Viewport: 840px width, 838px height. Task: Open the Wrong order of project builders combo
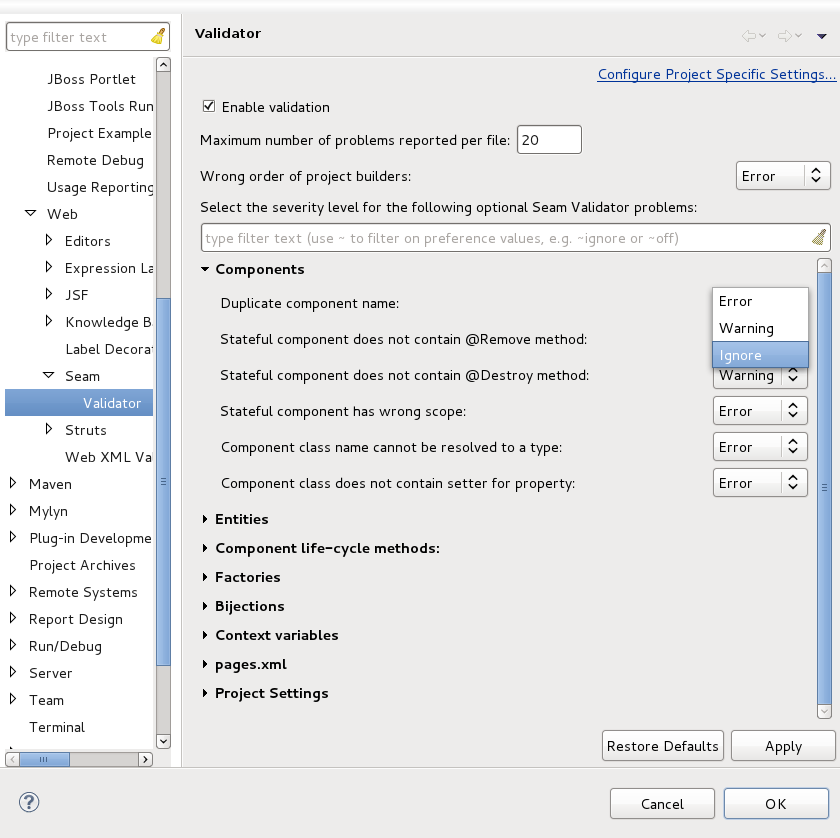(x=783, y=176)
